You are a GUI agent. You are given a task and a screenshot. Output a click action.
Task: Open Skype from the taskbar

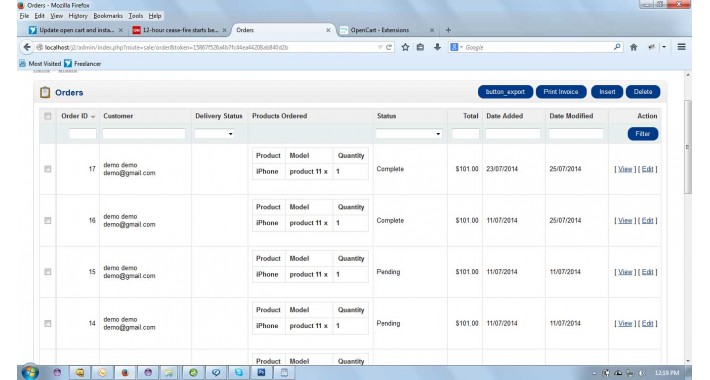pos(239,372)
